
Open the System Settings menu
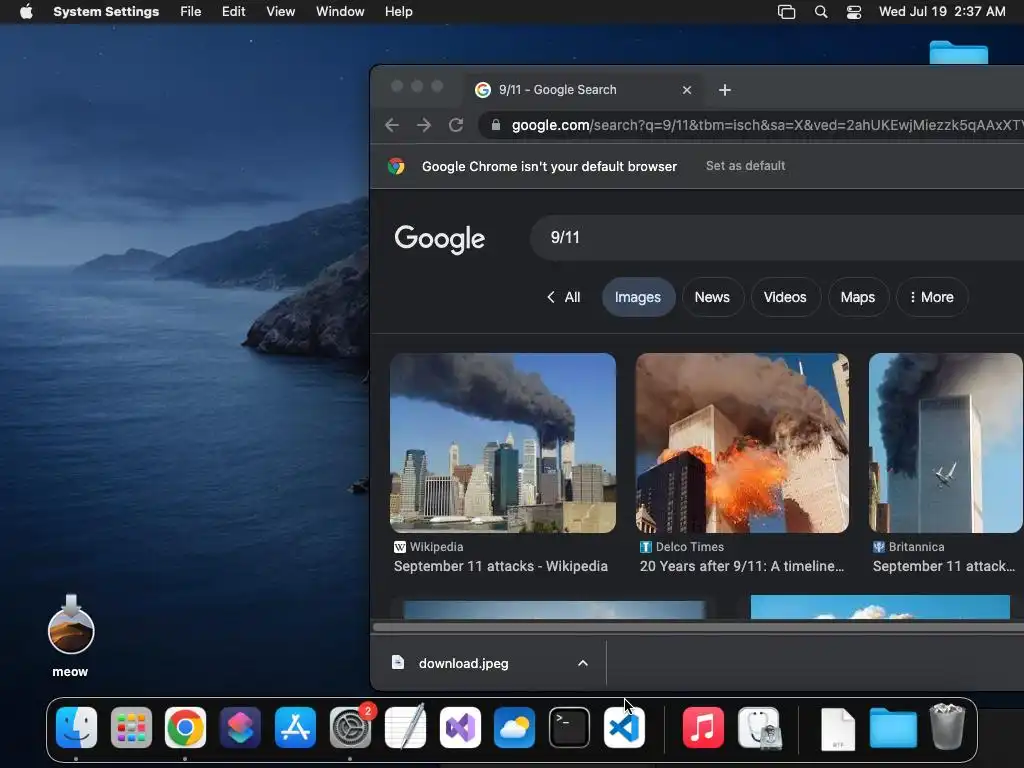pyautogui.click(x=106, y=12)
